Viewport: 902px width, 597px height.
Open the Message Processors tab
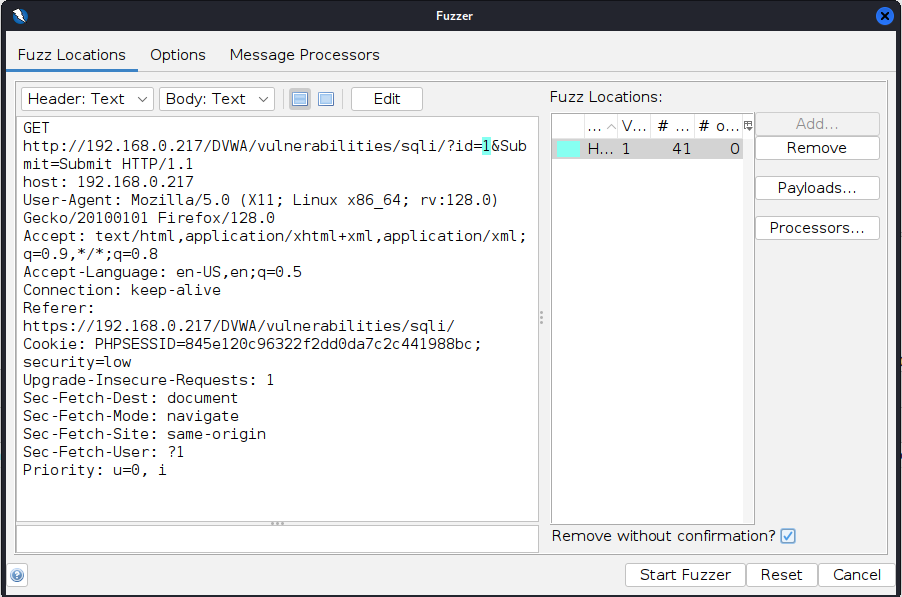coord(304,55)
